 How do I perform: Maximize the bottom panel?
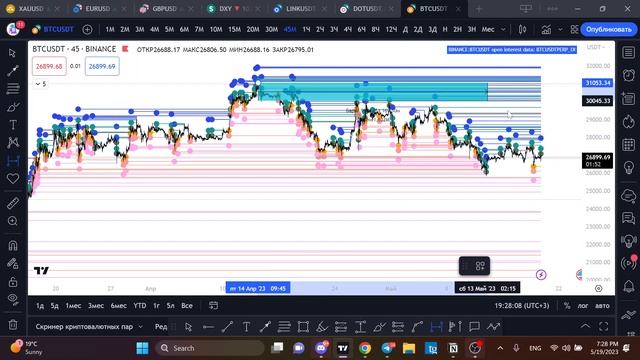click(x=604, y=326)
